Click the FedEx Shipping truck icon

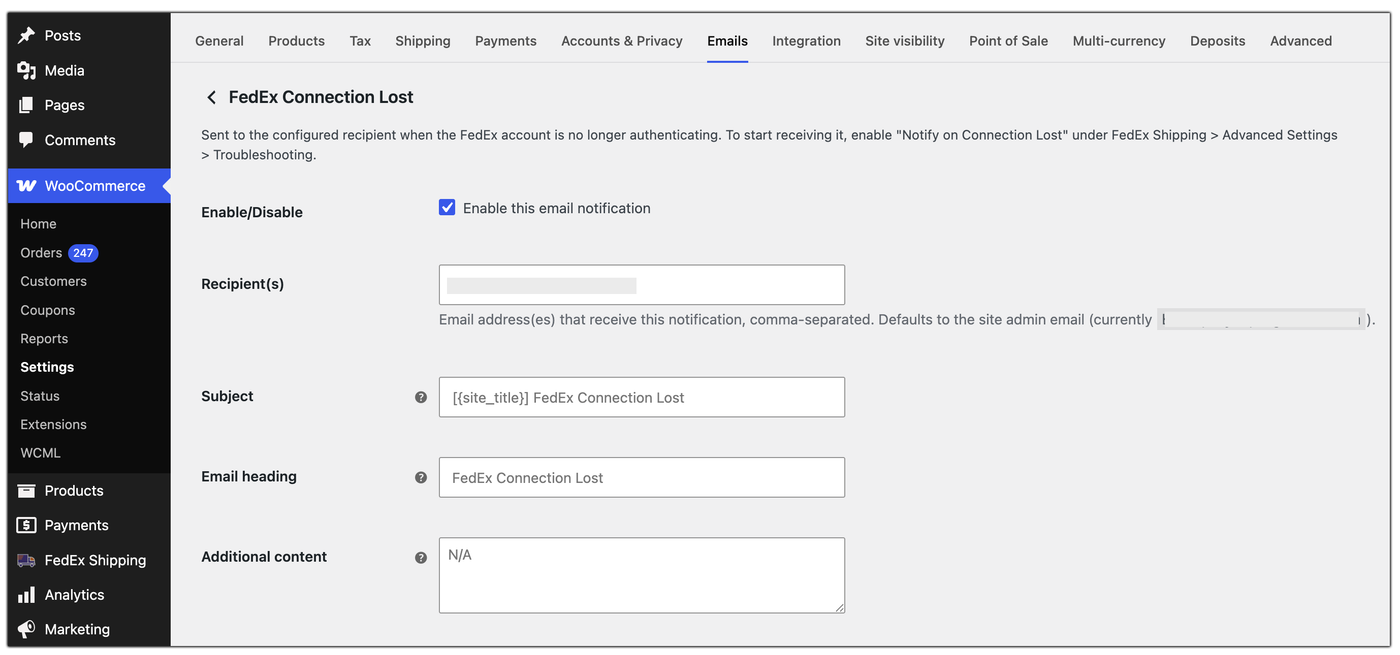[26, 560]
